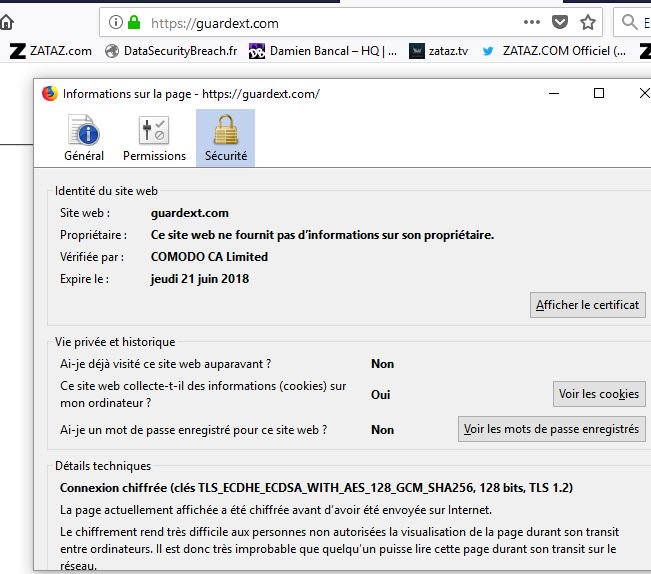Open site information via the circled i icon
Screen dimensions: 651x574
(116, 22)
